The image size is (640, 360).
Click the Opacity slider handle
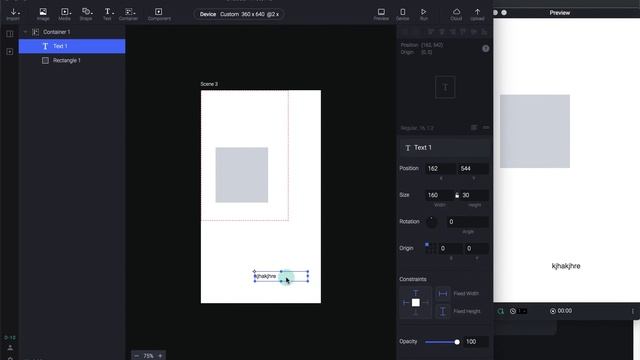tap(457, 342)
